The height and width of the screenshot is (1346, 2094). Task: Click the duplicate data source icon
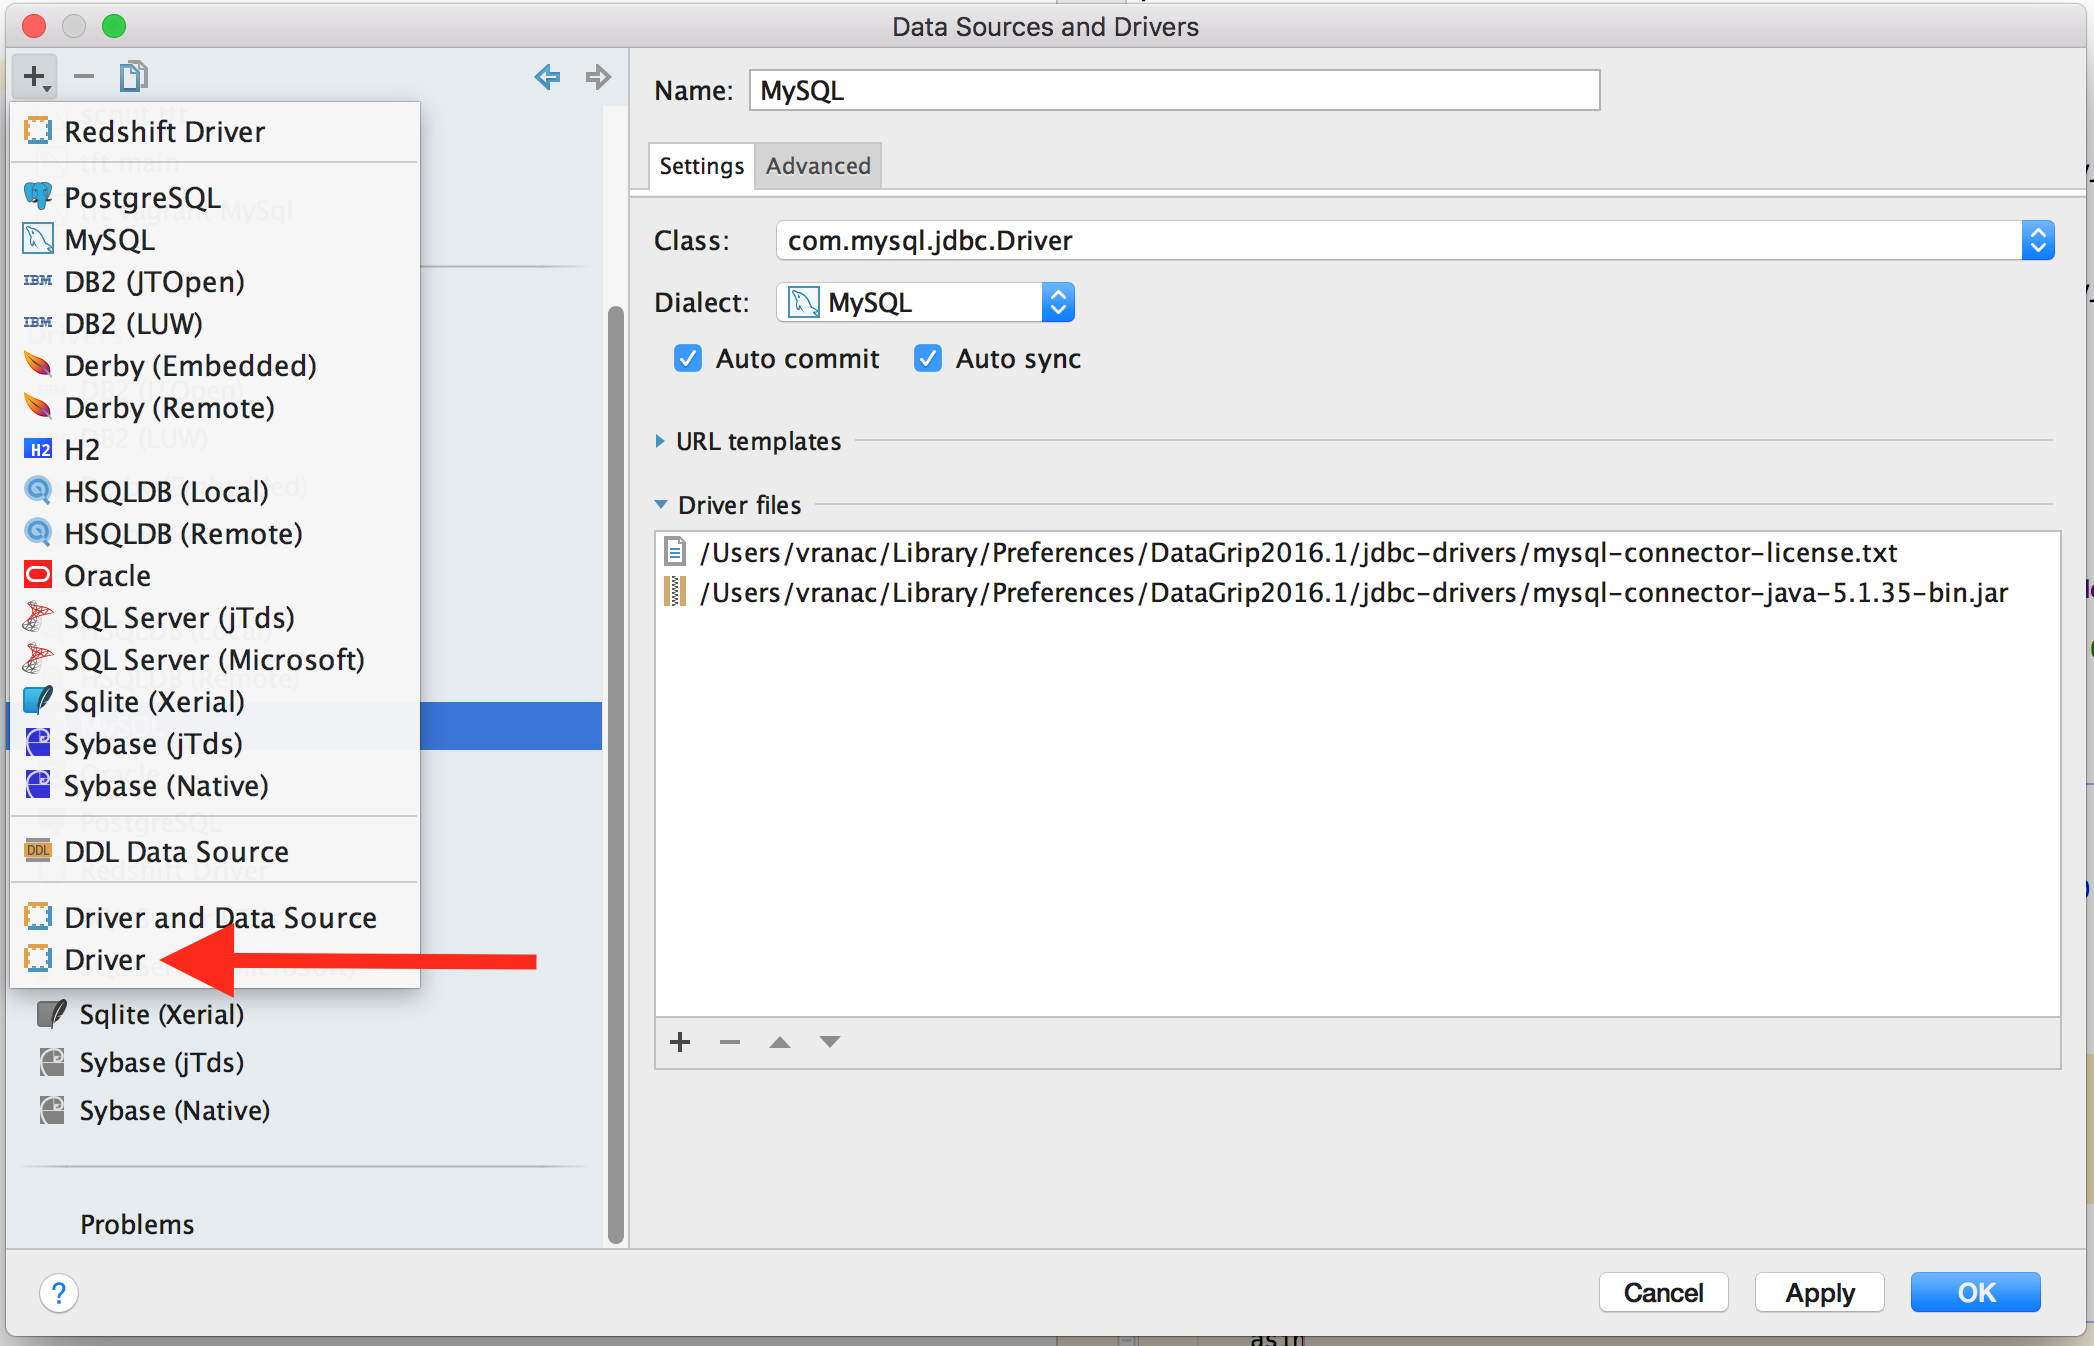pos(133,77)
